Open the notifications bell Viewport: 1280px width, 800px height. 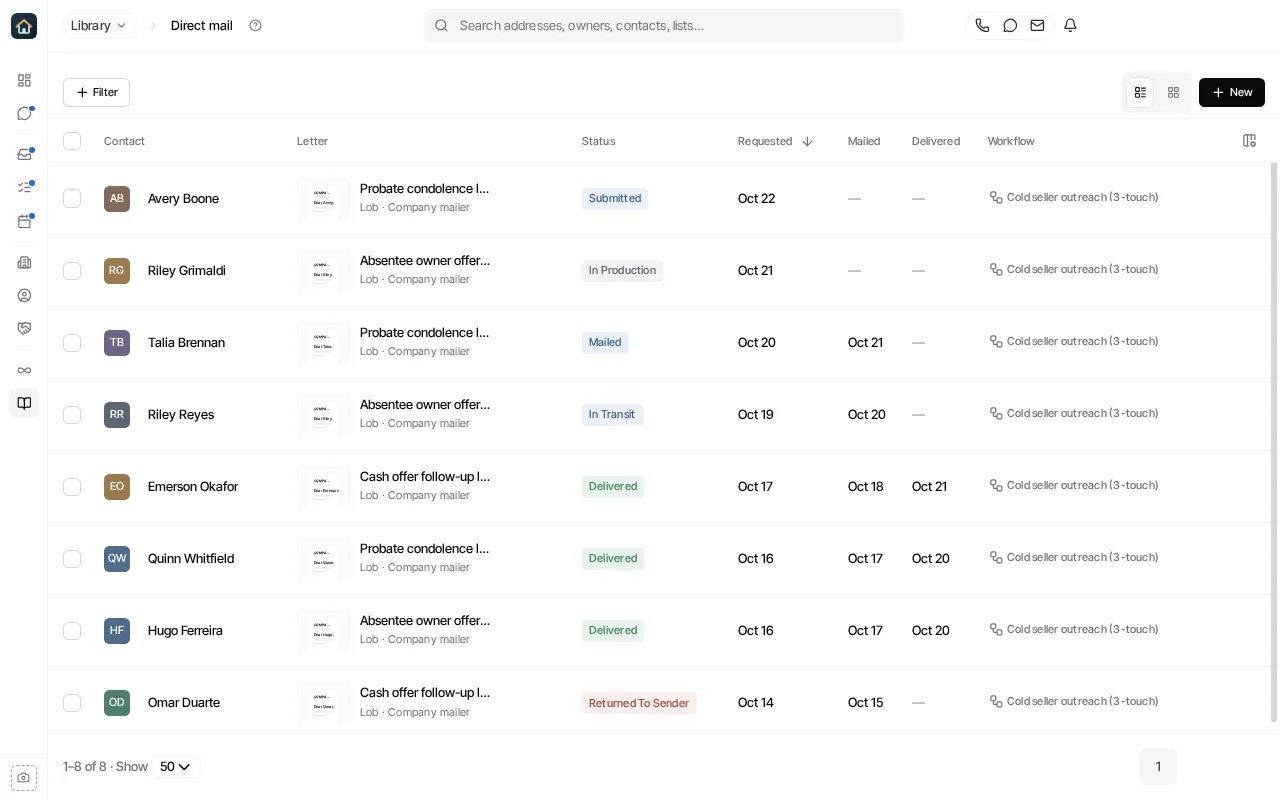tap(1070, 26)
